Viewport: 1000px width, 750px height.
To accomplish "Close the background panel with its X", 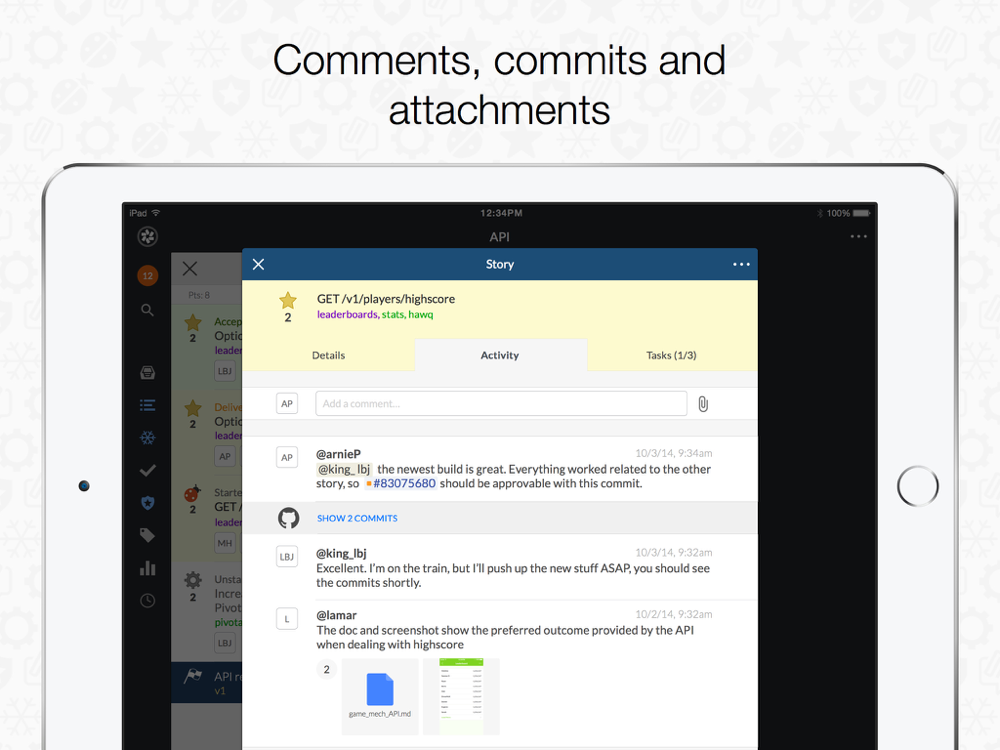I will pos(190,268).
